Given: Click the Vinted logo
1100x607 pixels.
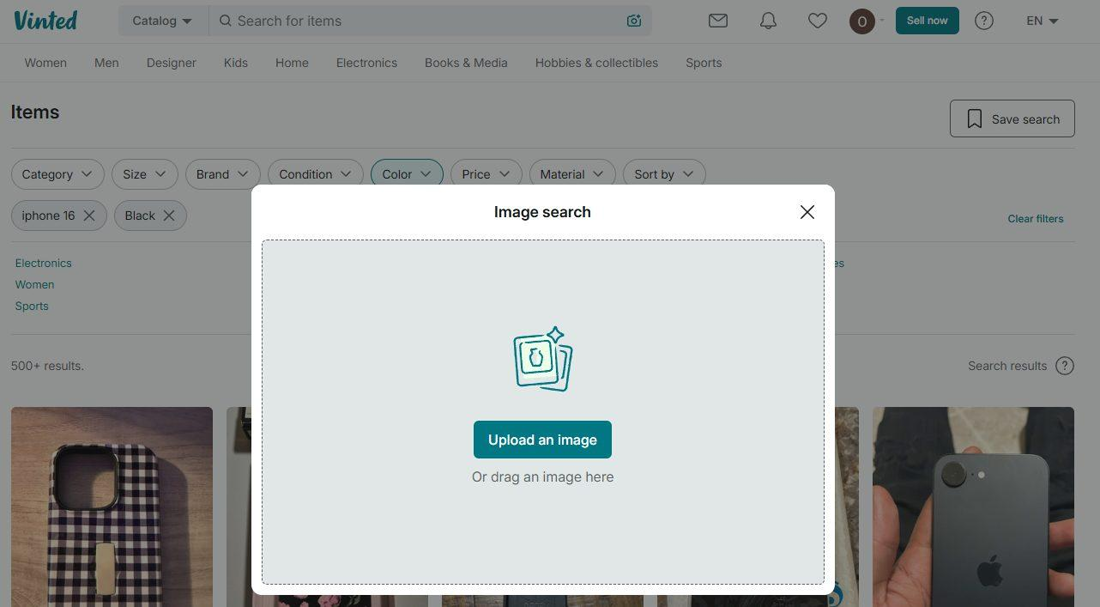Looking at the screenshot, I should coord(46,20).
